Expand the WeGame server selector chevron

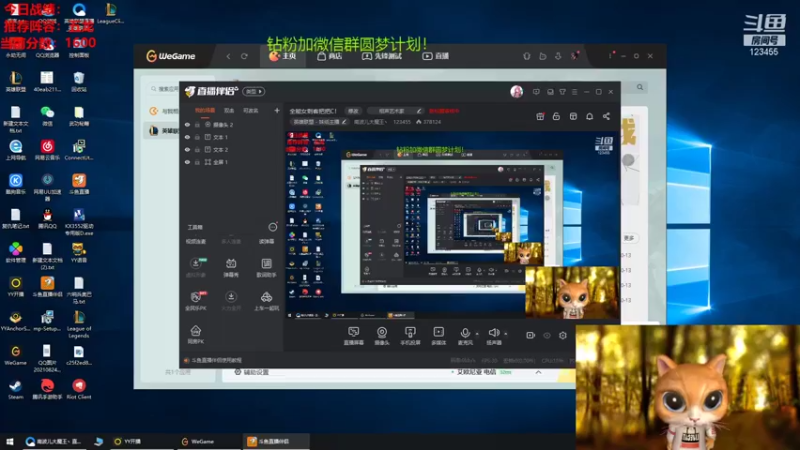coord(538,372)
